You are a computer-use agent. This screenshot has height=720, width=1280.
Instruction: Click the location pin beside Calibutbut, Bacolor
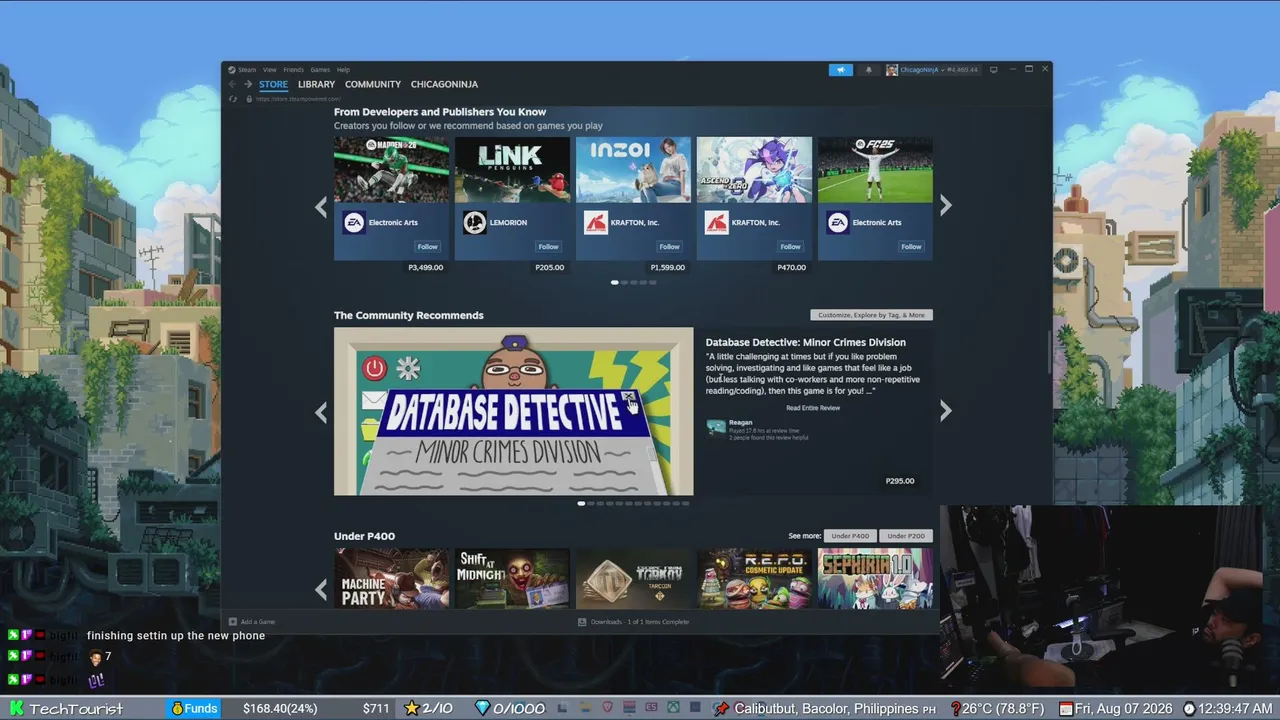pyautogui.click(x=722, y=708)
